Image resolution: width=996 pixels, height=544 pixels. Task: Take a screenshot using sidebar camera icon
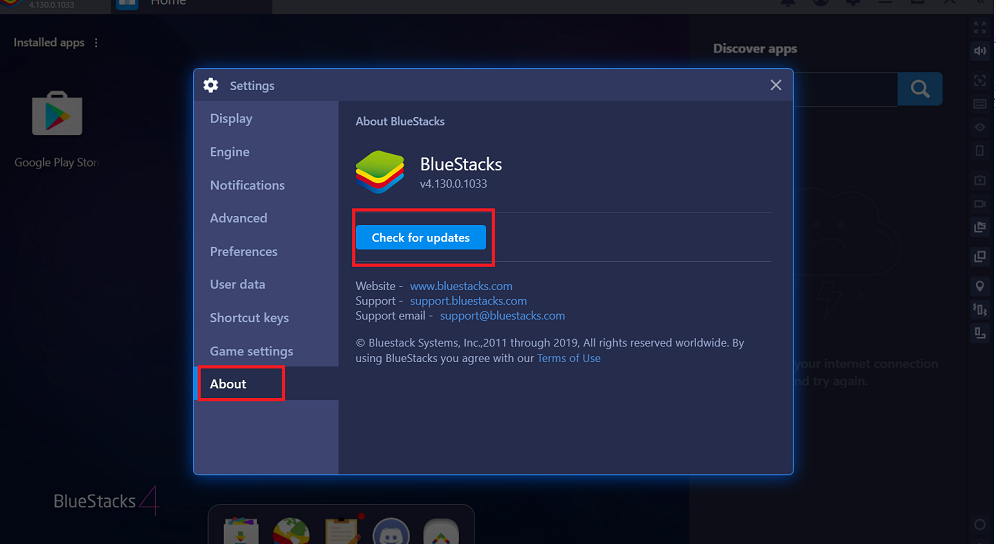point(979,180)
